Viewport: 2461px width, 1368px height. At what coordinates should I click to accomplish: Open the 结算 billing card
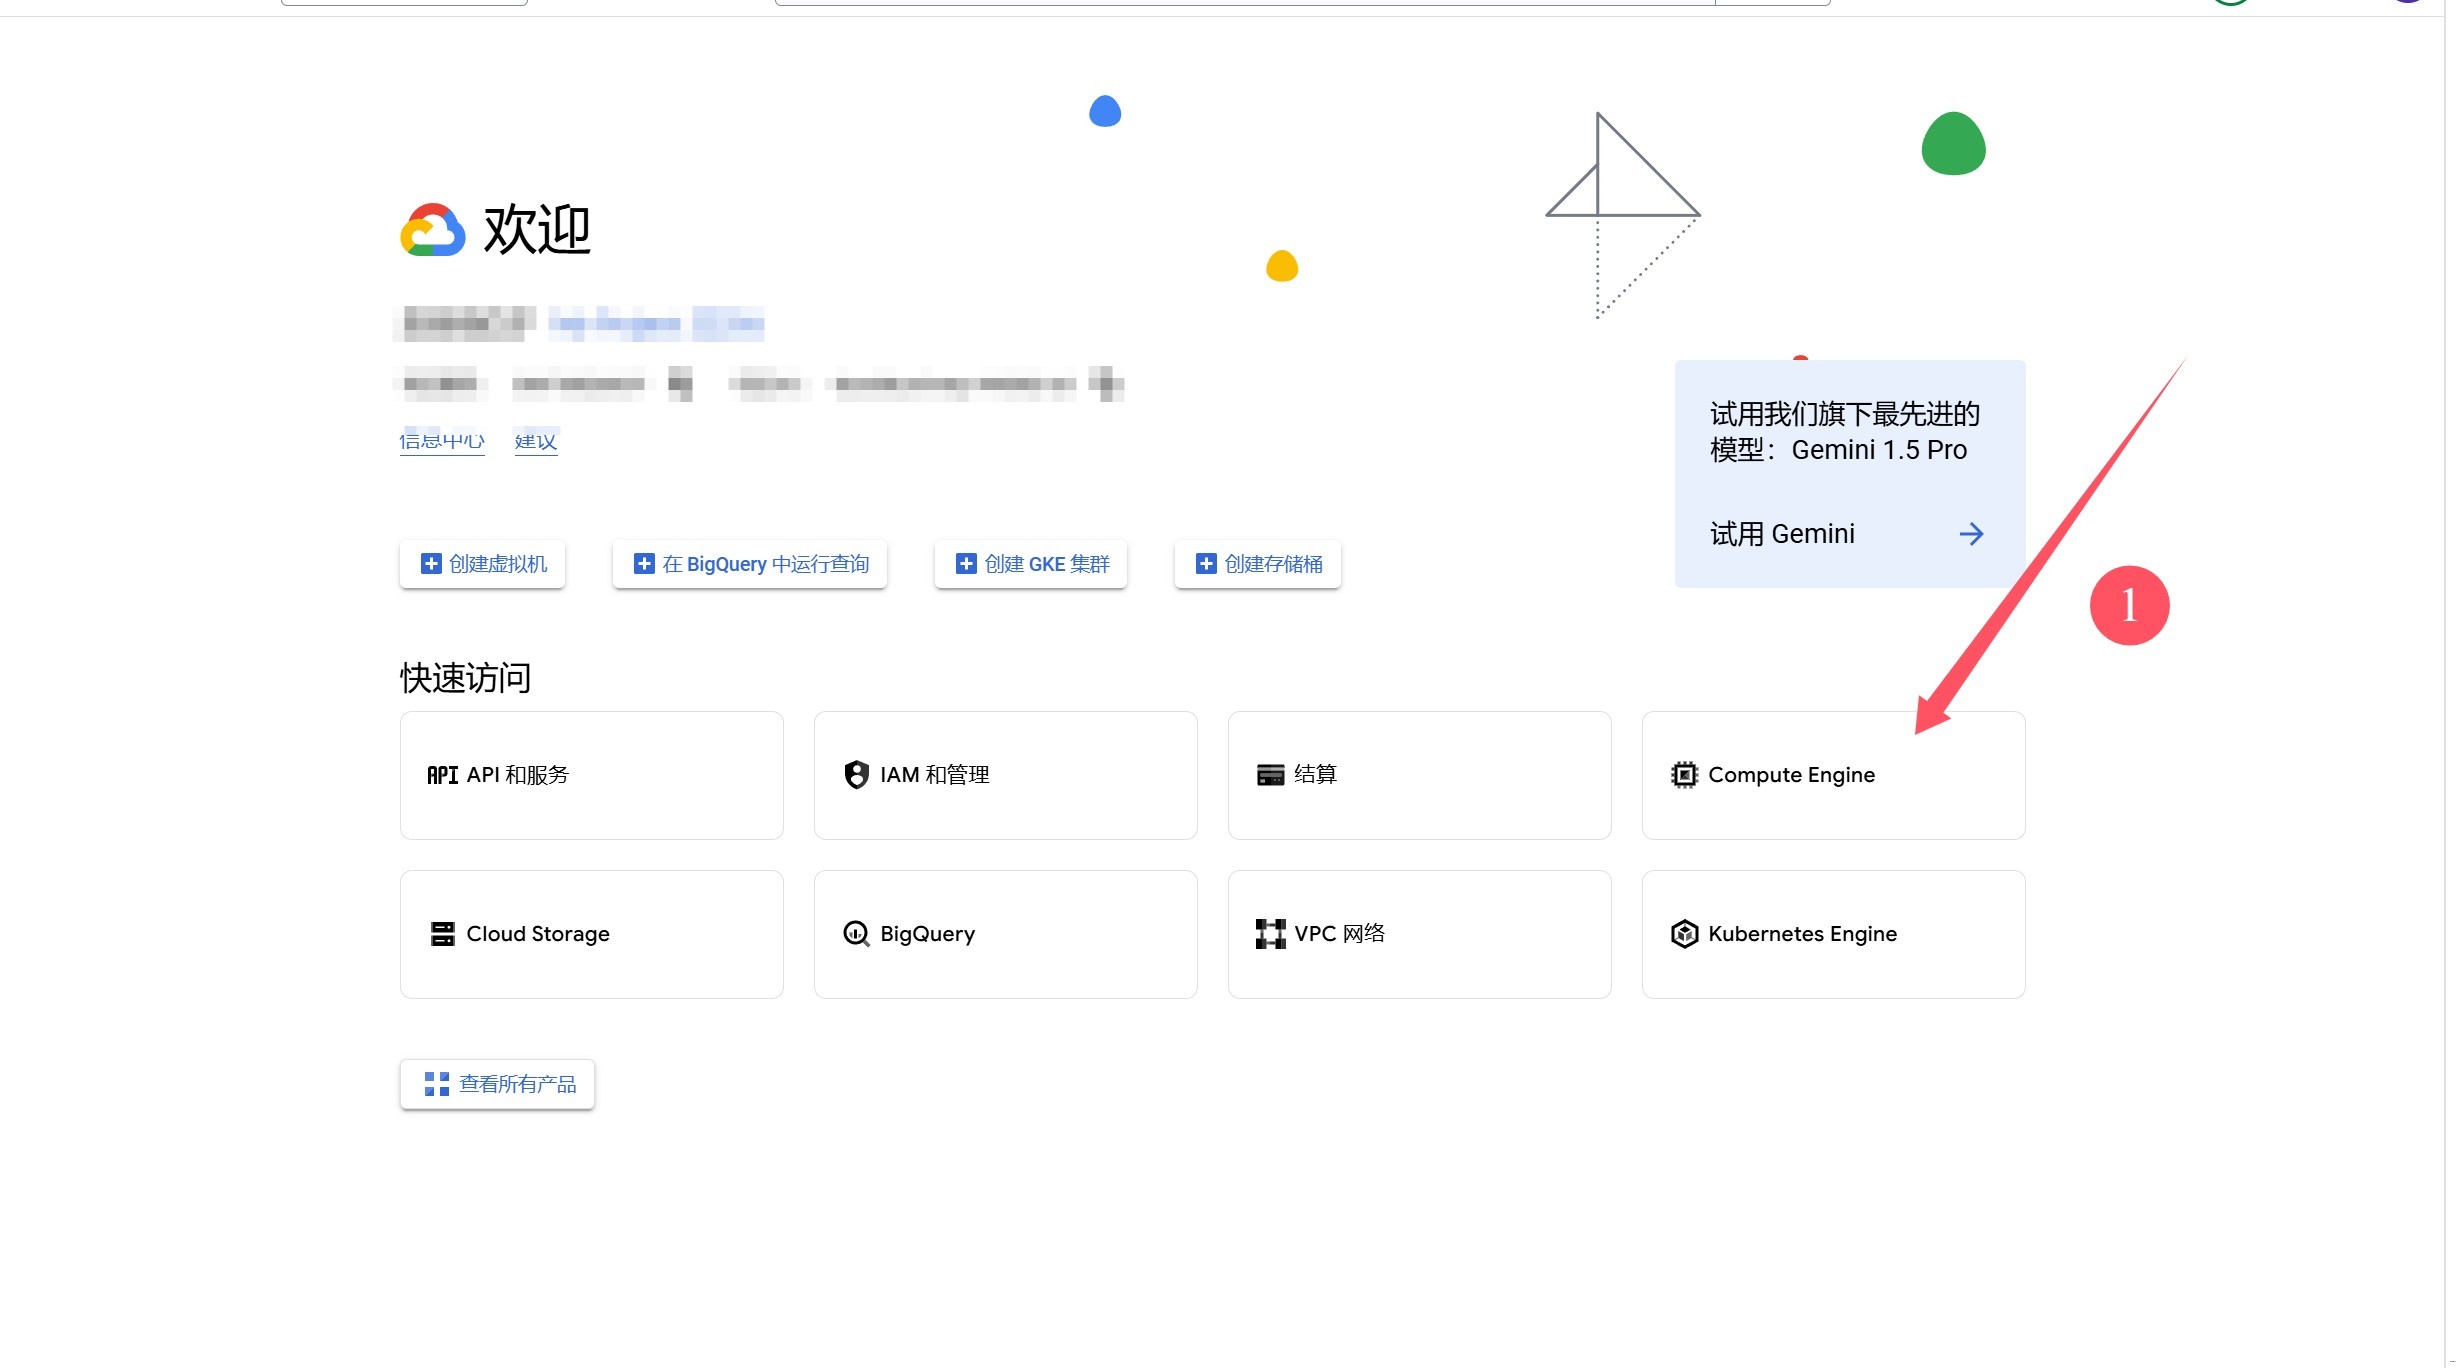(1418, 775)
